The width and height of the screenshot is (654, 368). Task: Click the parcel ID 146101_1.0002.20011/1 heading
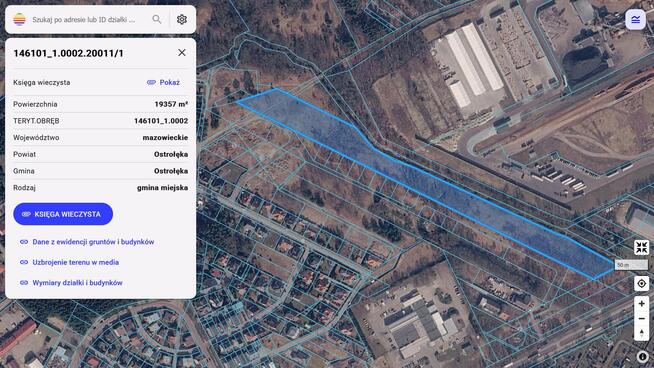pos(68,53)
